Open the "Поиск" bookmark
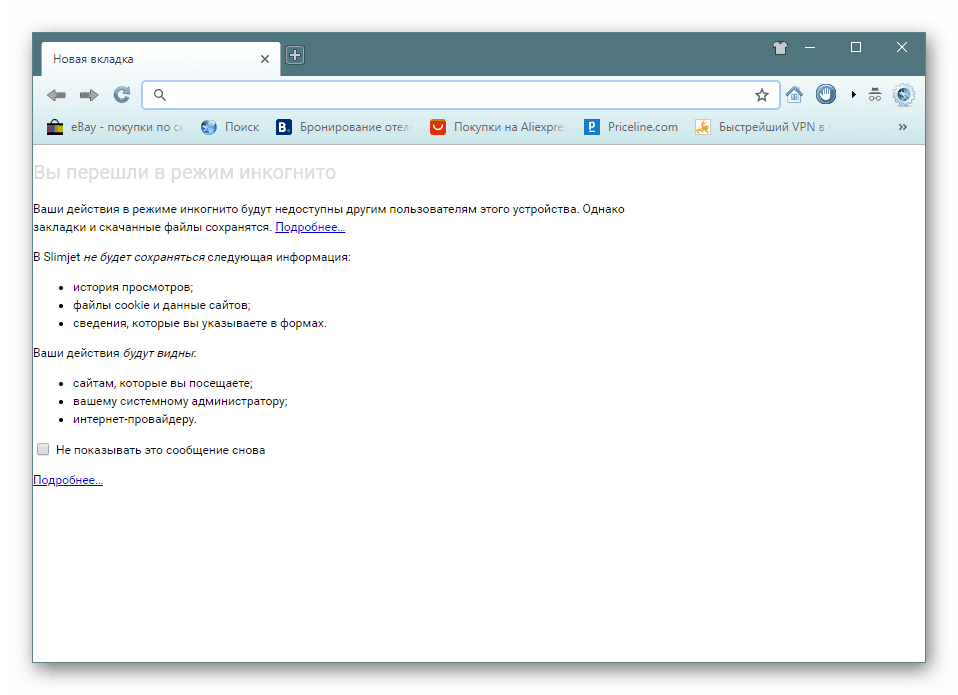The width and height of the screenshot is (958, 695). 230,127
